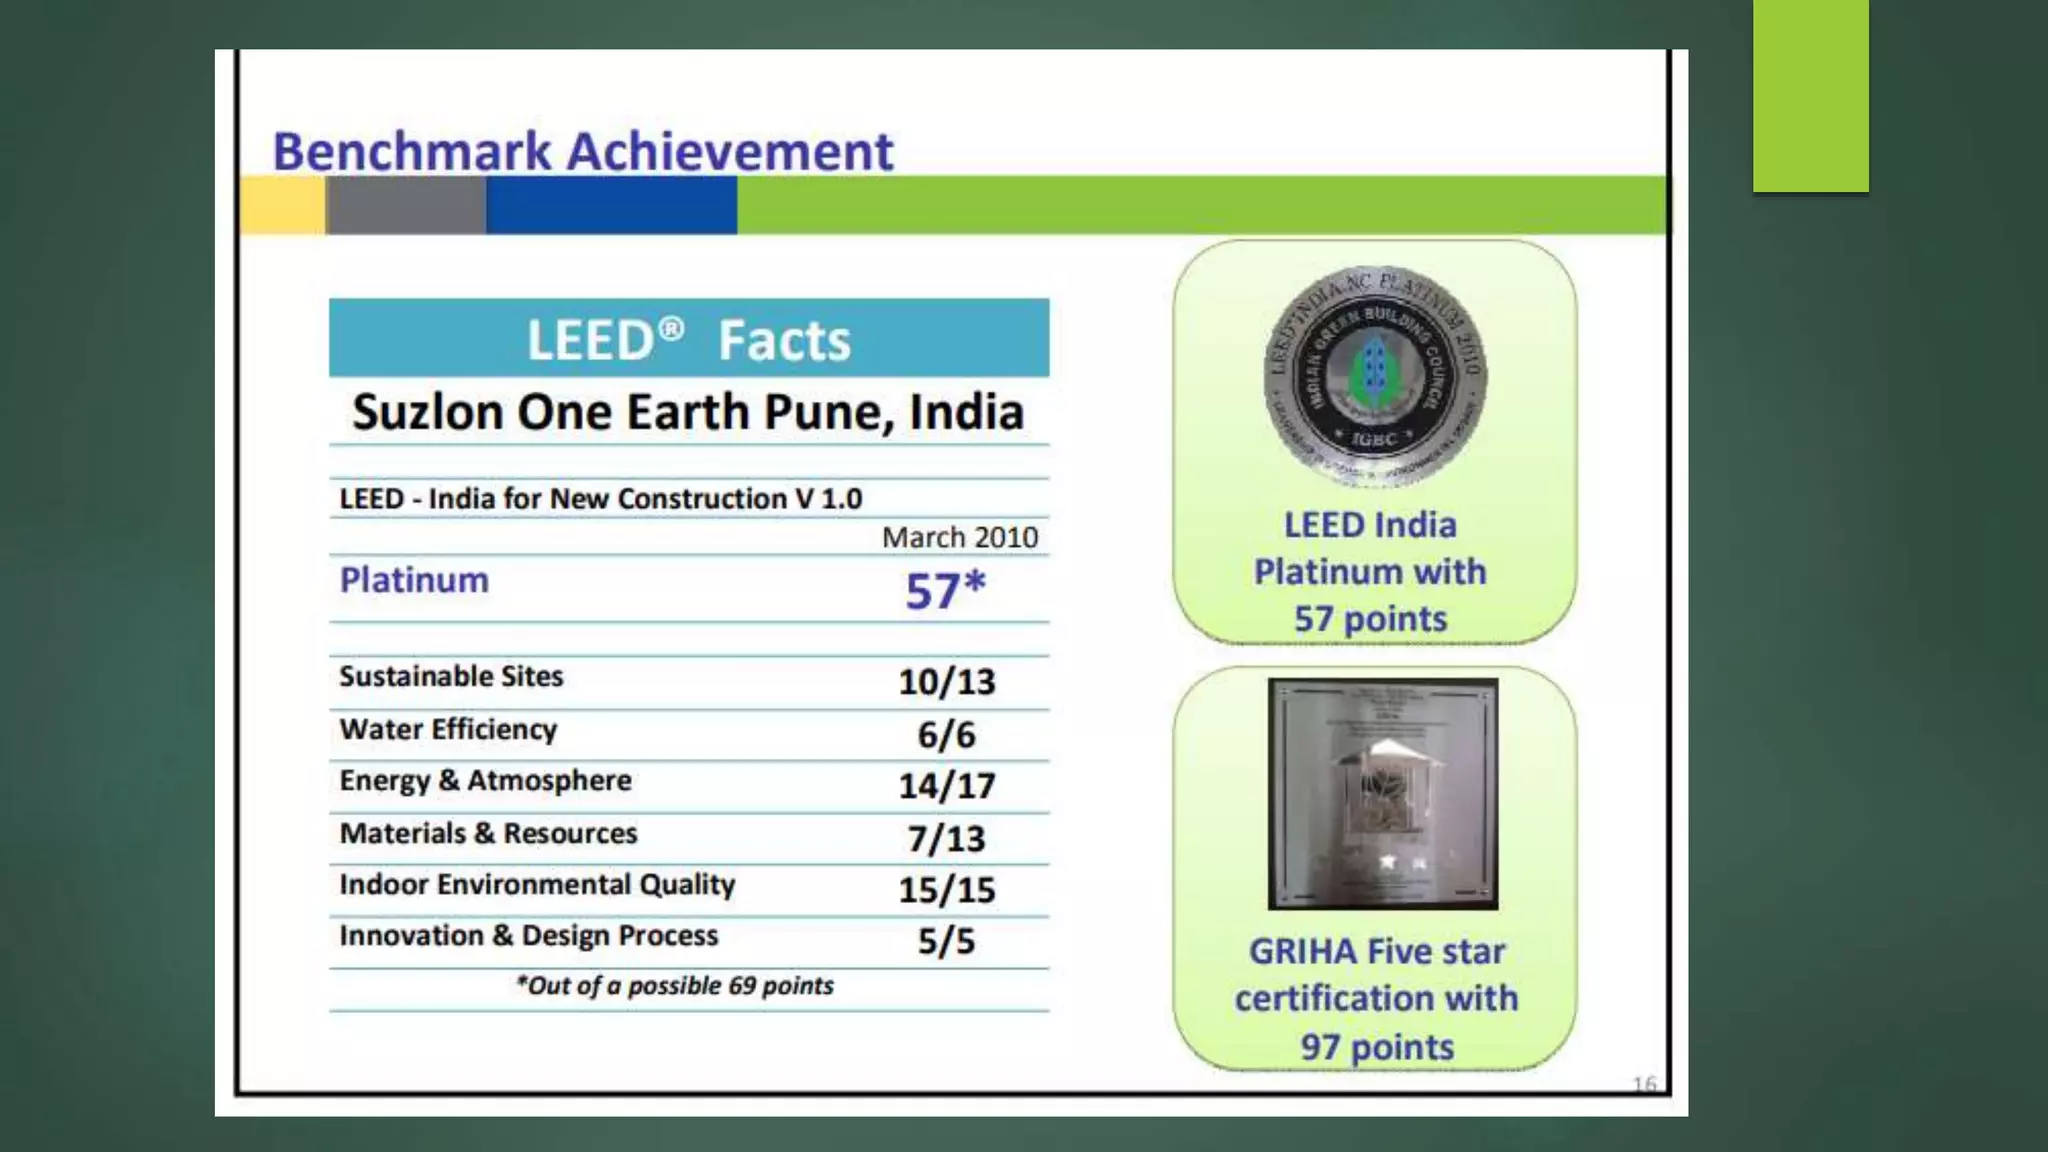Click the Benchmark Achievement title
Image resolution: width=2048 pixels, height=1152 pixels.
pyautogui.click(x=582, y=152)
